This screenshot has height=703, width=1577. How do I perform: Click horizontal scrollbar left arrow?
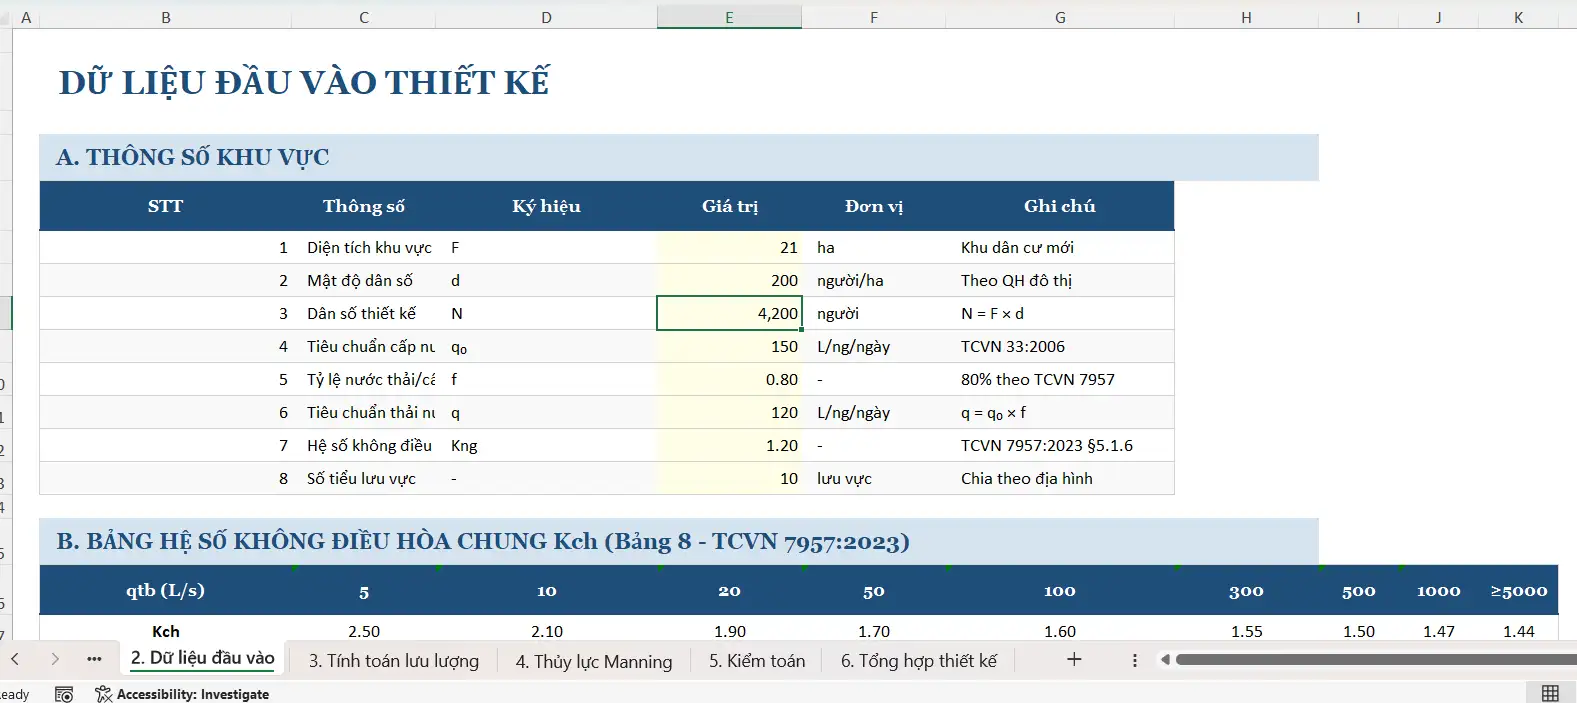1165,659
